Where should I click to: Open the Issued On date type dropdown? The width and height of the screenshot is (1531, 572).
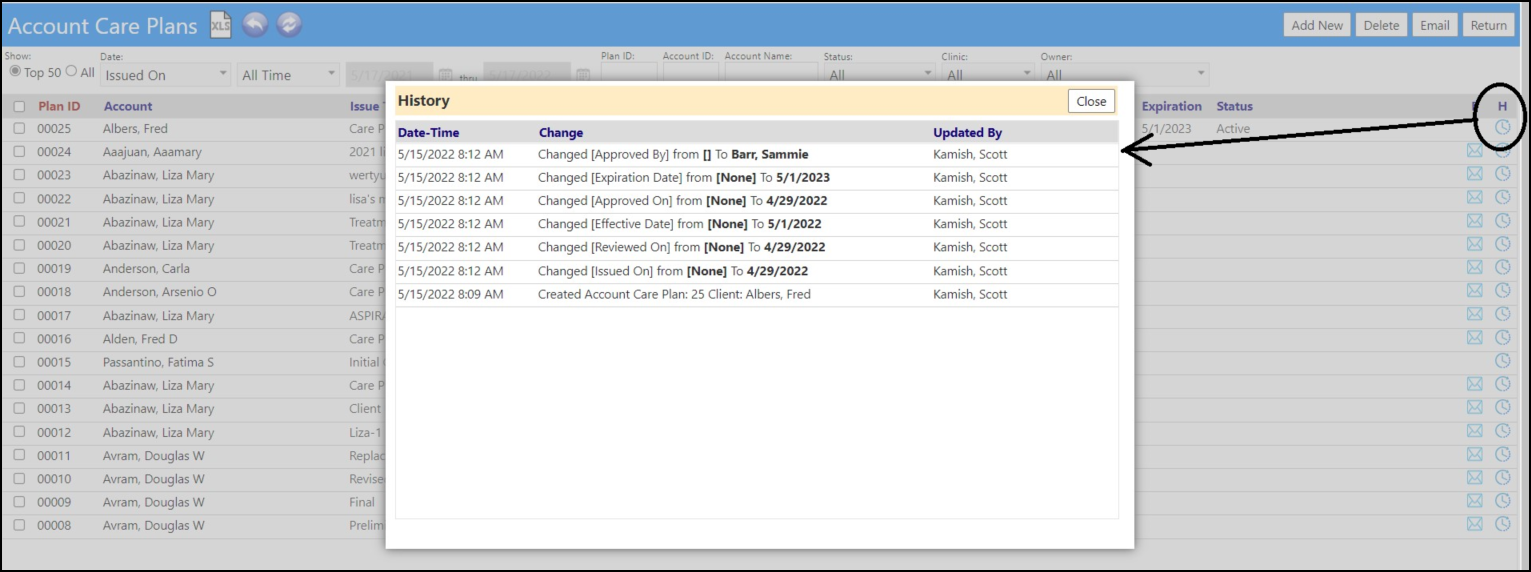tap(166, 75)
